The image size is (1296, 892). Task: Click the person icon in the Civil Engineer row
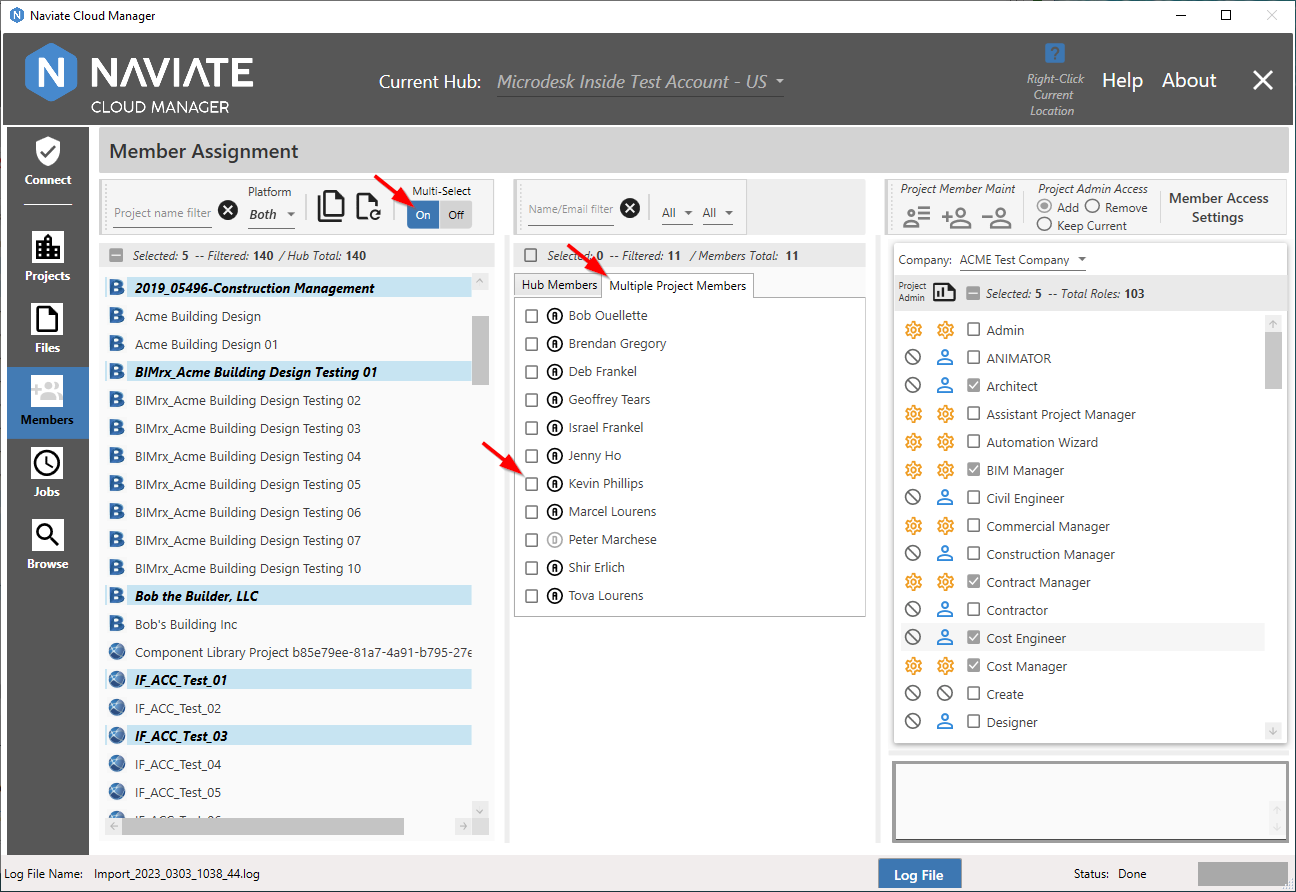click(x=945, y=498)
